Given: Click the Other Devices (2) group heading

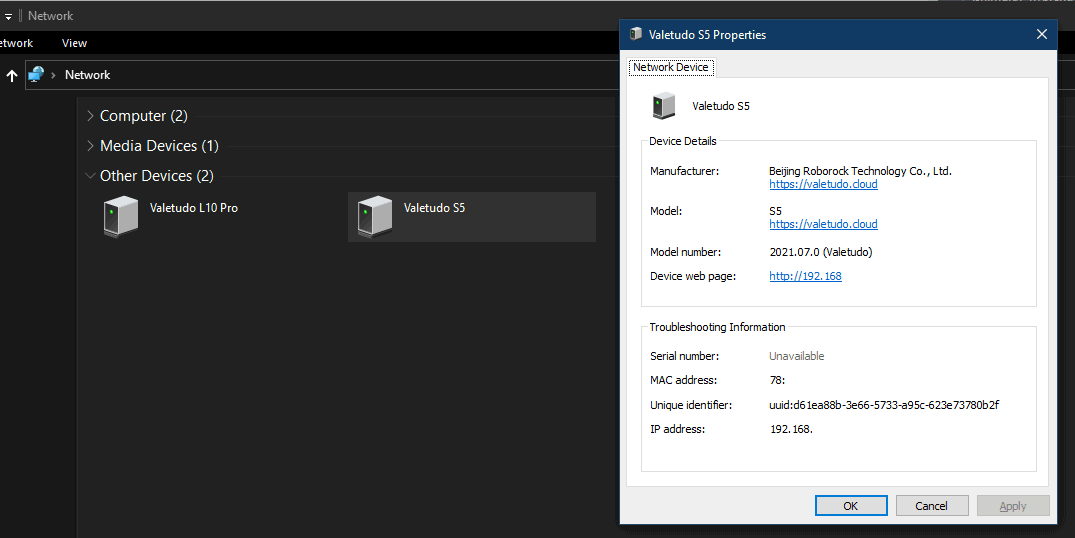Looking at the screenshot, I should [157, 175].
